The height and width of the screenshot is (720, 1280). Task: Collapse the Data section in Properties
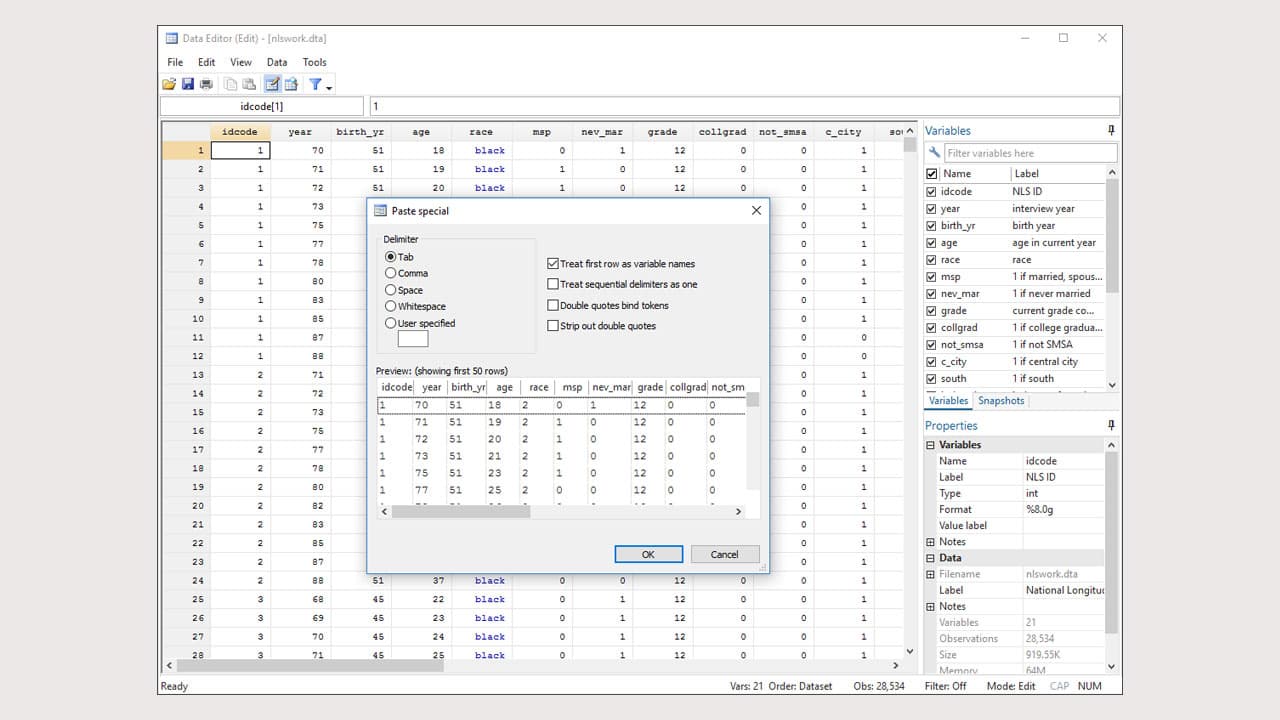point(931,557)
